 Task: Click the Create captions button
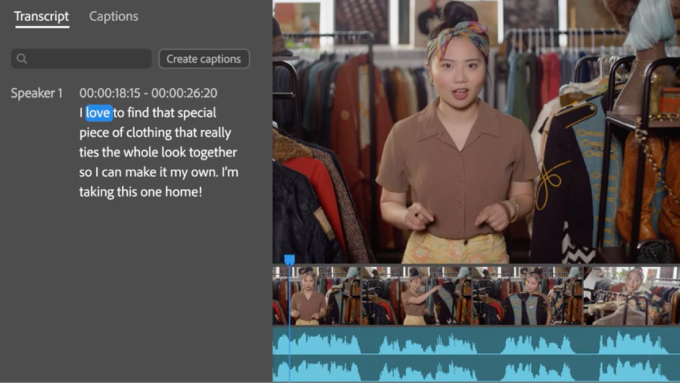[204, 59]
